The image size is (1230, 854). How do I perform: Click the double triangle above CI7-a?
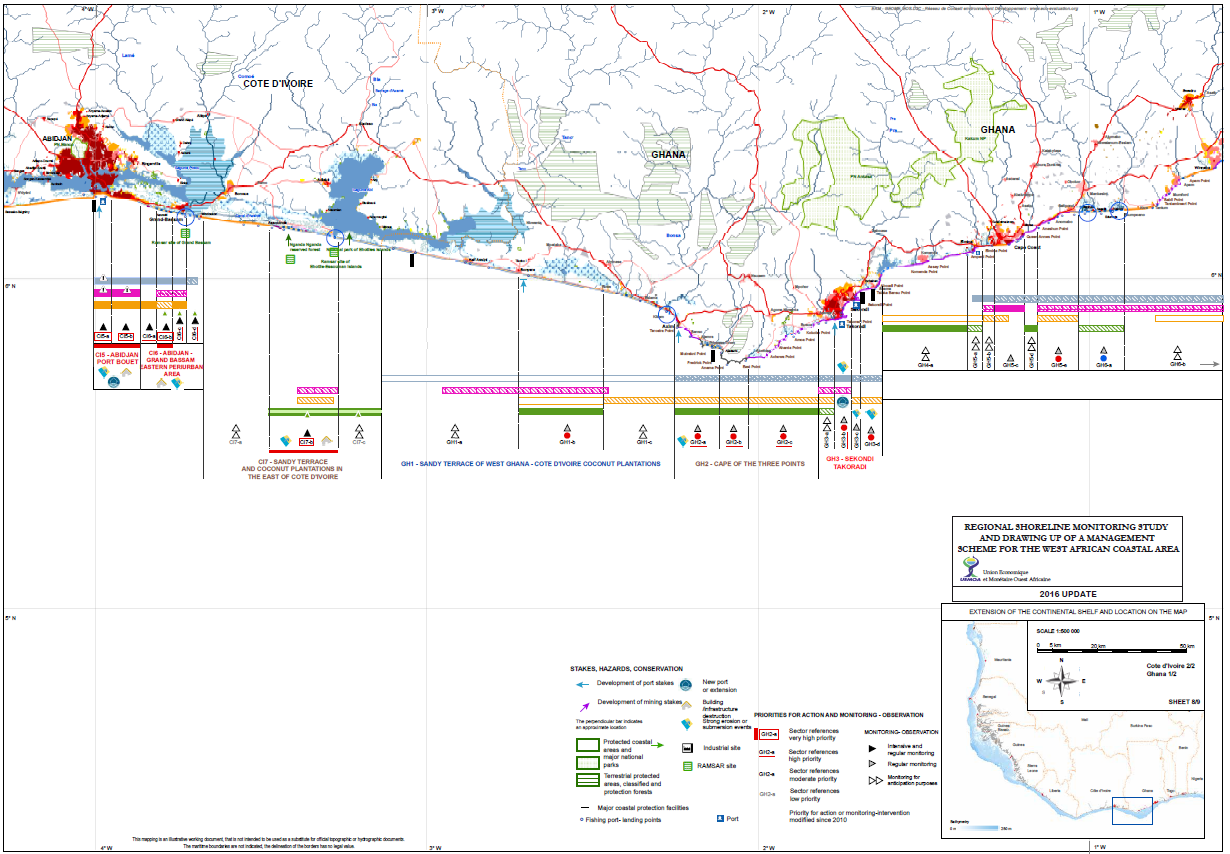pyautogui.click(x=236, y=431)
